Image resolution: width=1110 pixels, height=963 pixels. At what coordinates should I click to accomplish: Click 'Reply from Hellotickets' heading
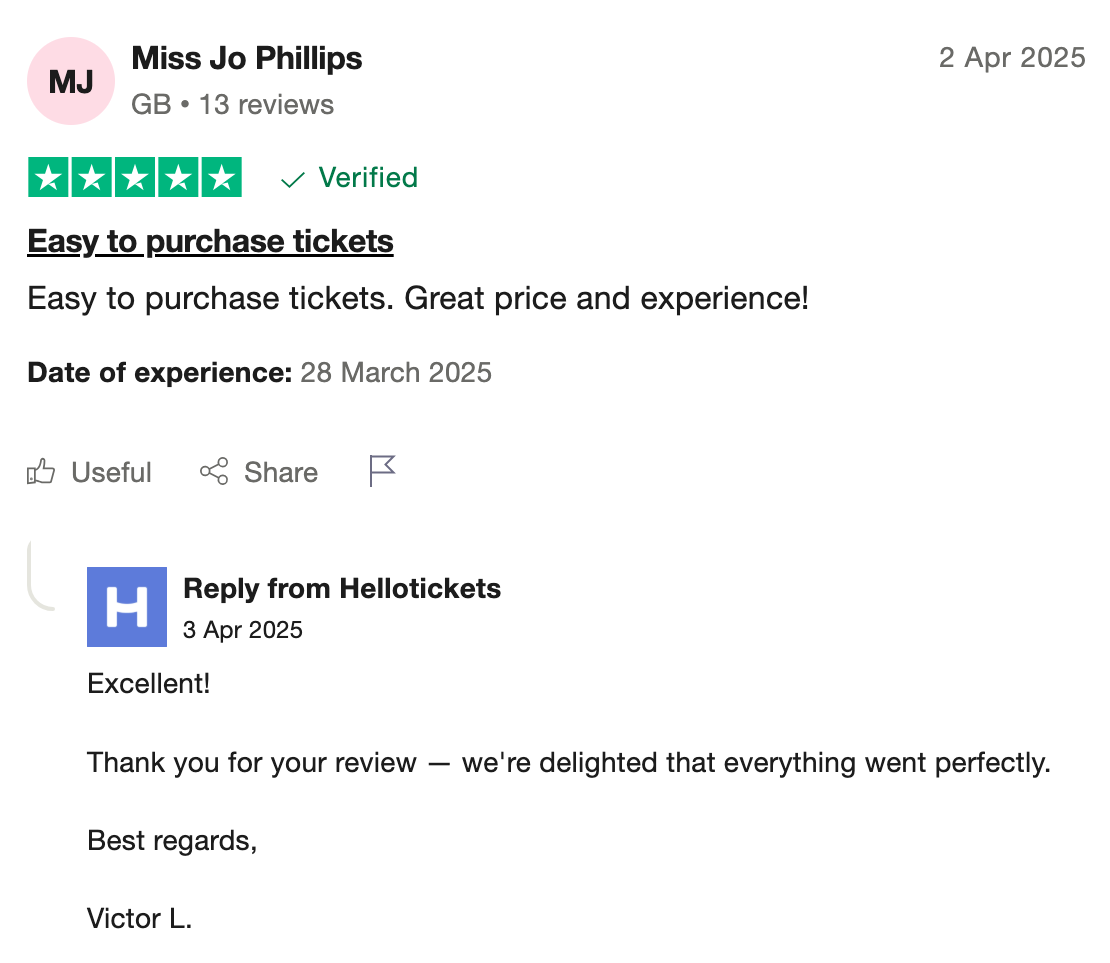(340, 588)
